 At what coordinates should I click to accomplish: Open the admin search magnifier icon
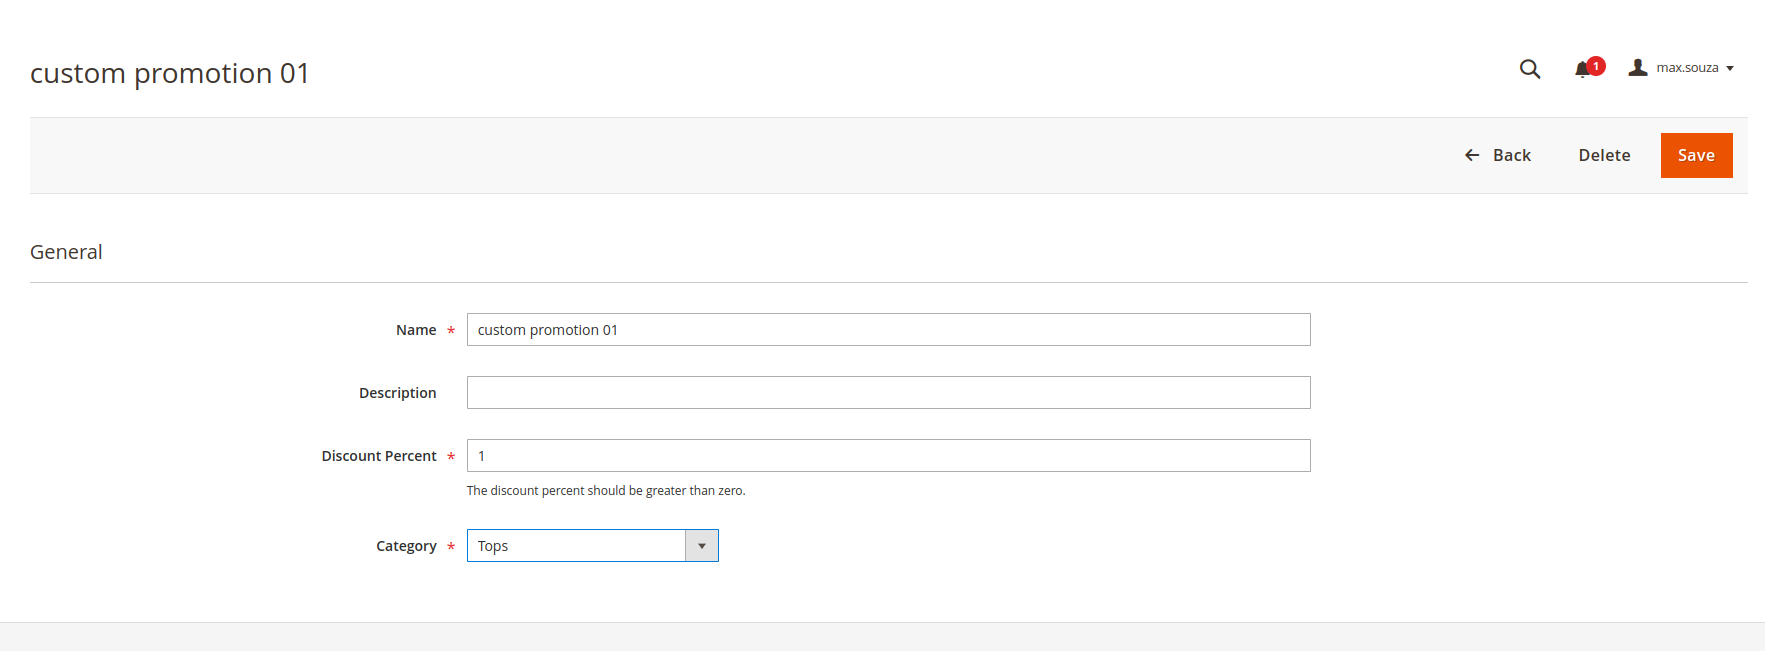click(1530, 69)
